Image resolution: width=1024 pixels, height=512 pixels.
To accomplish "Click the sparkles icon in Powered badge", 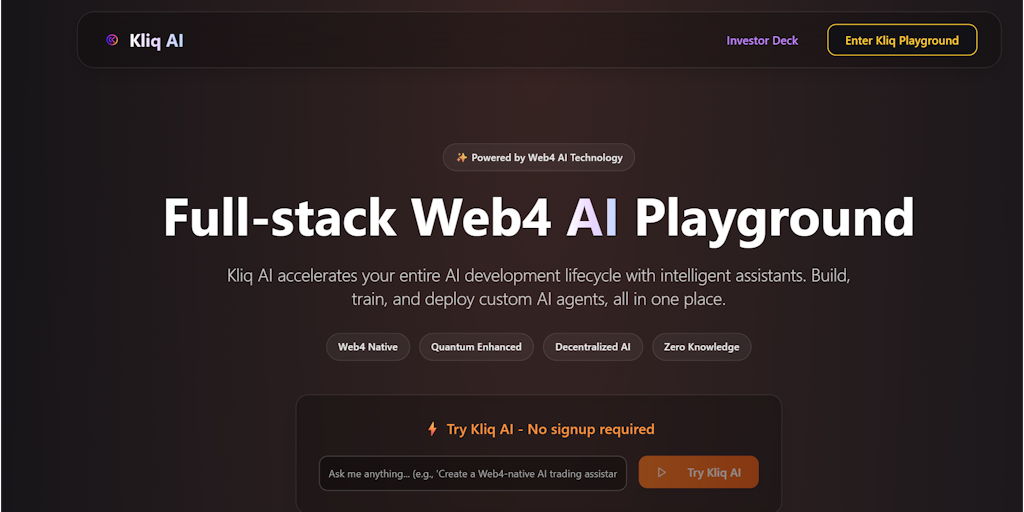I will 462,157.
